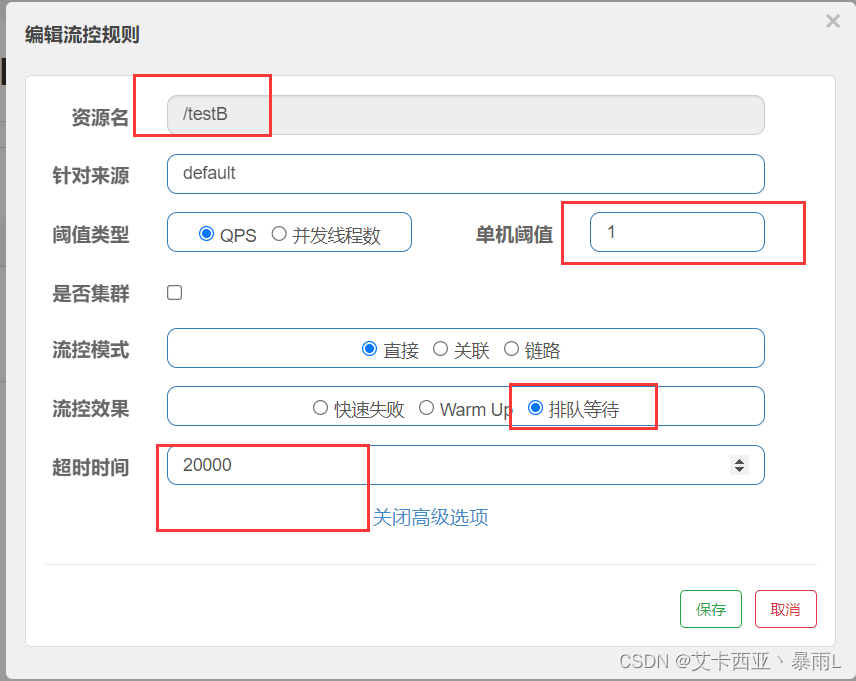Save the rule with the 保存 button

click(x=711, y=609)
